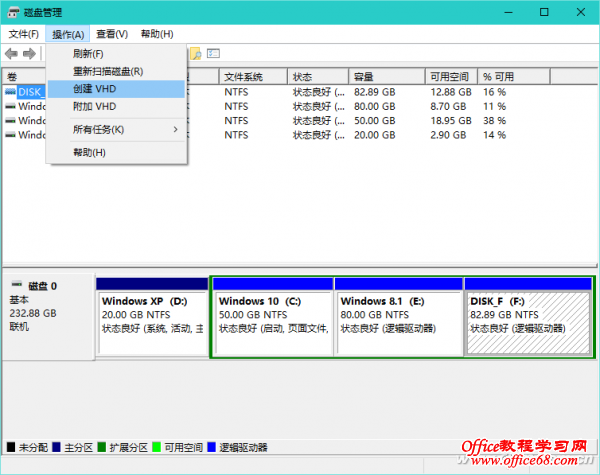Click the 16 % free cell
This screenshot has width=600, height=475.
[x=494, y=92]
